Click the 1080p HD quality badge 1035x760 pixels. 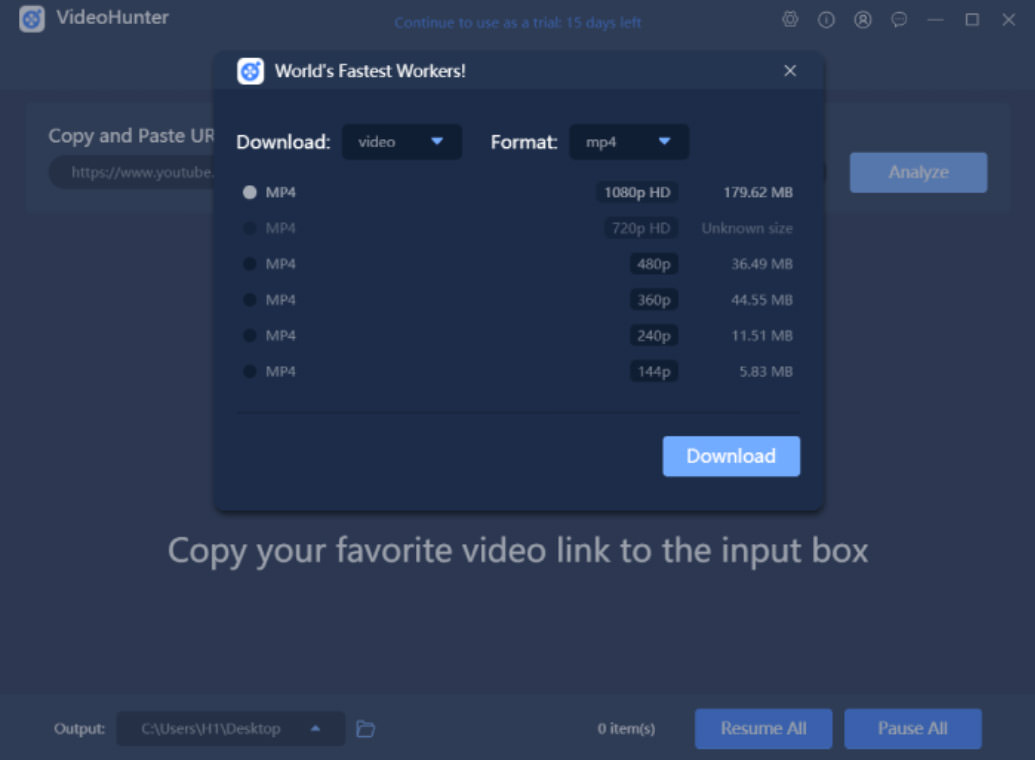637,192
